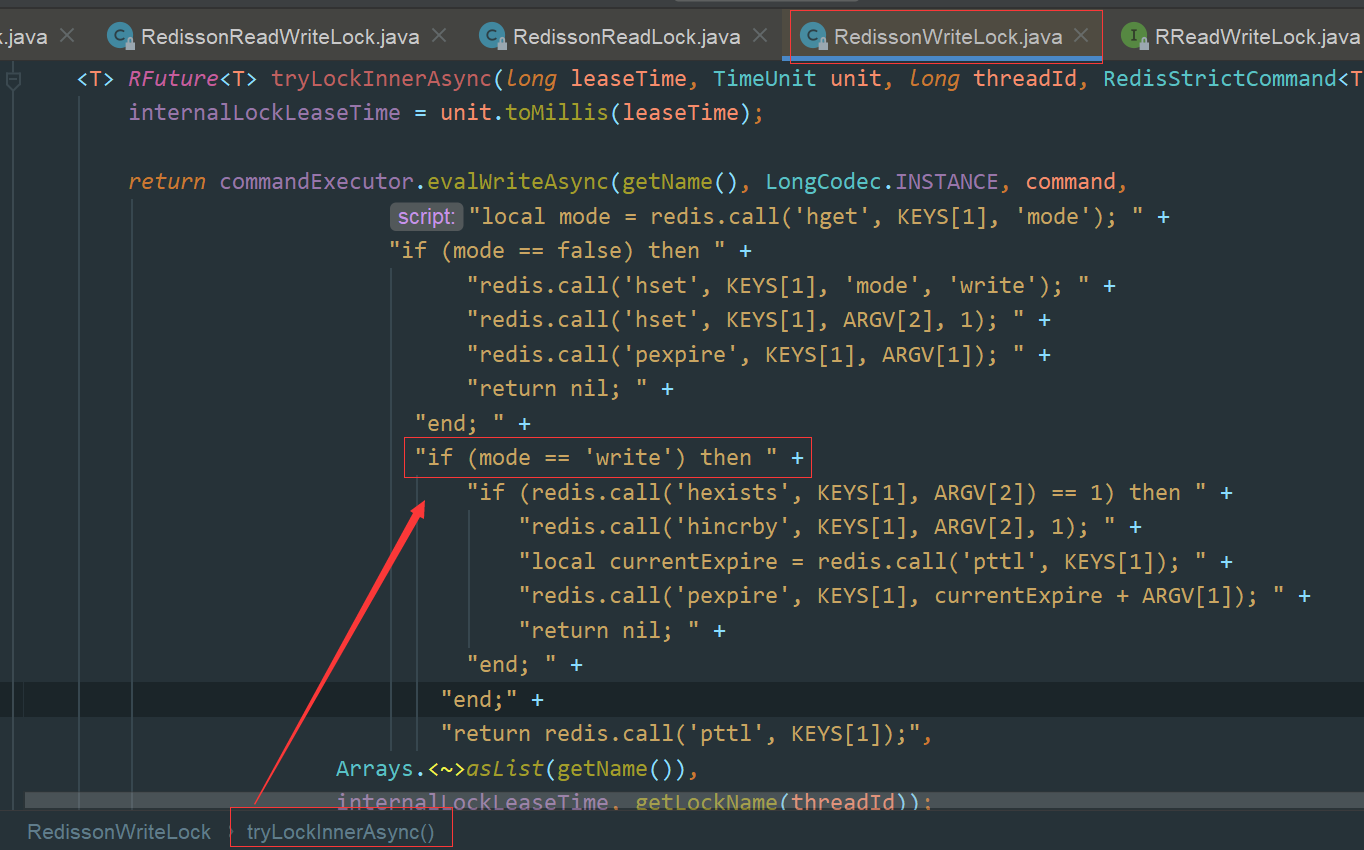Close the RedissonReadLock.java tab
This screenshot has height=850, width=1364.
(x=760, y=36)
